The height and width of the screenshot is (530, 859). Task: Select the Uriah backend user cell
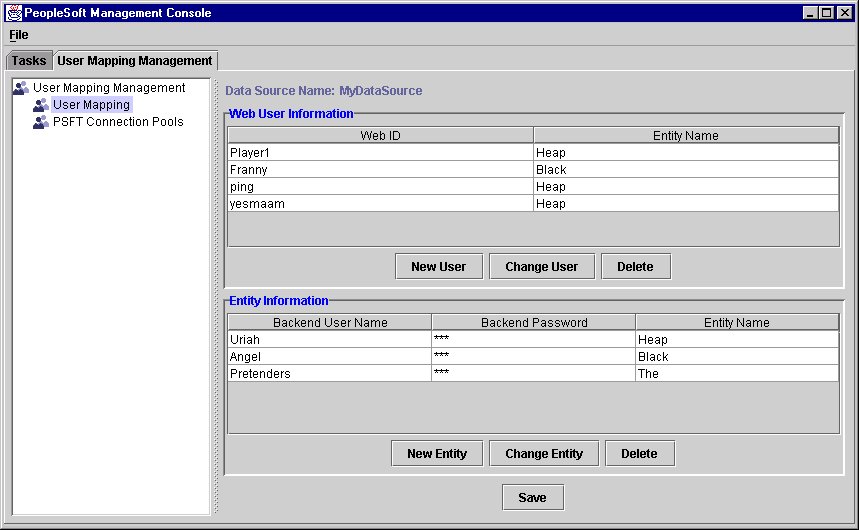pyautogui.click(x=330, y=339)
